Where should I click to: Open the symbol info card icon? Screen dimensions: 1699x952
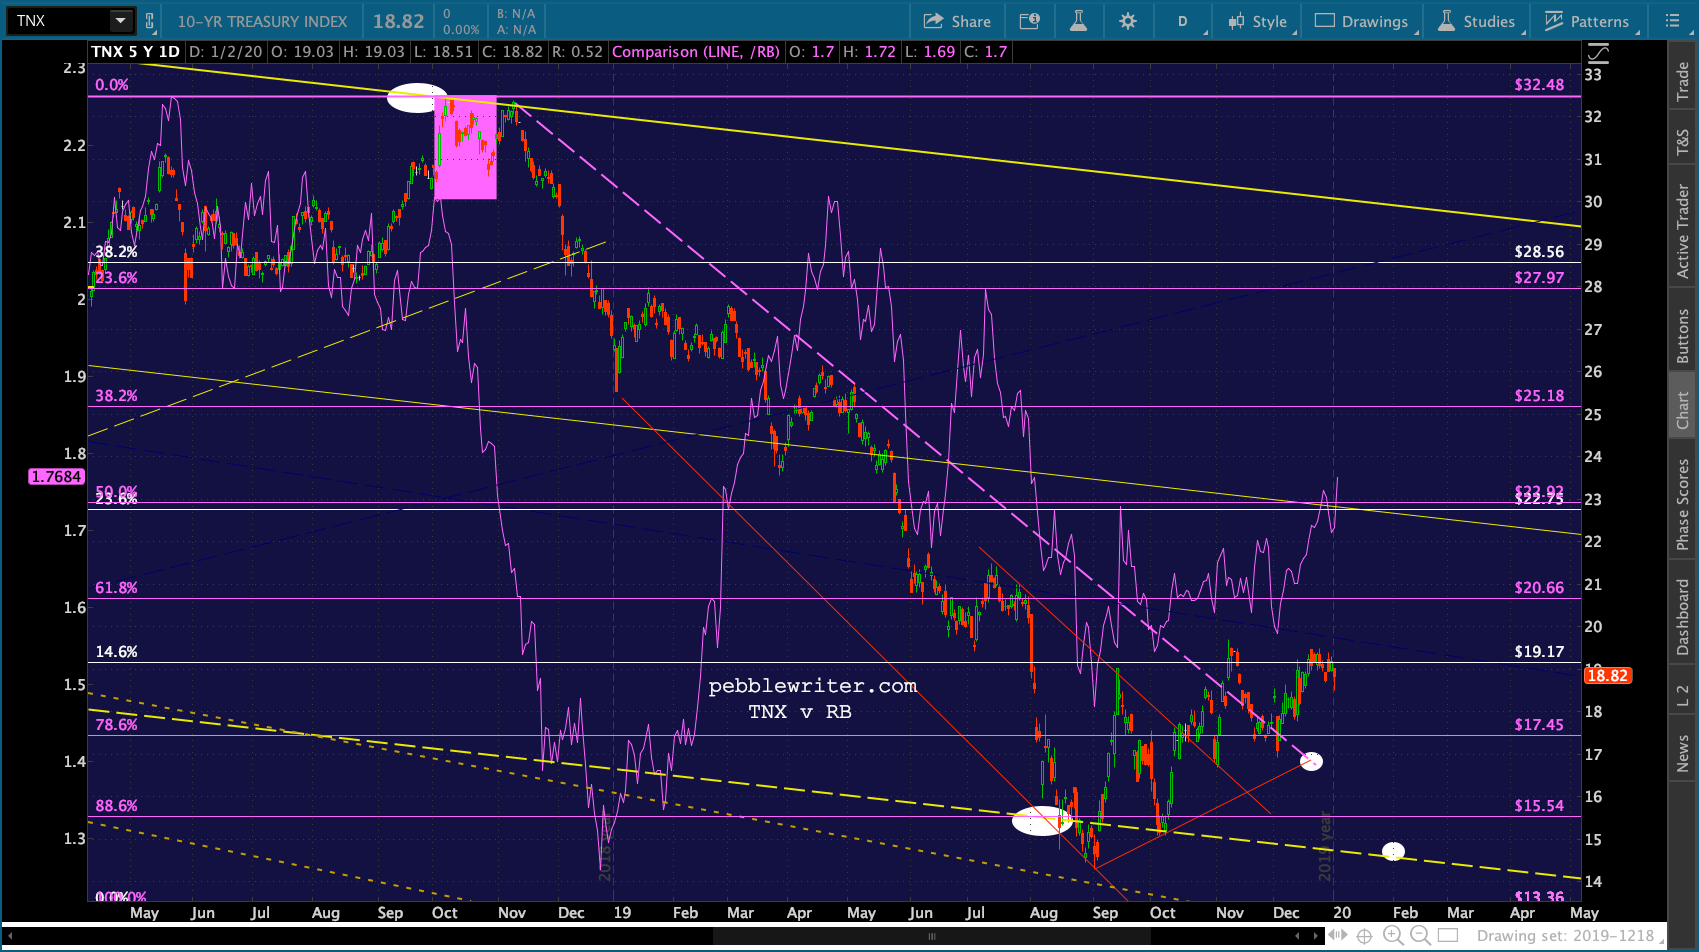click(1029, 21)
